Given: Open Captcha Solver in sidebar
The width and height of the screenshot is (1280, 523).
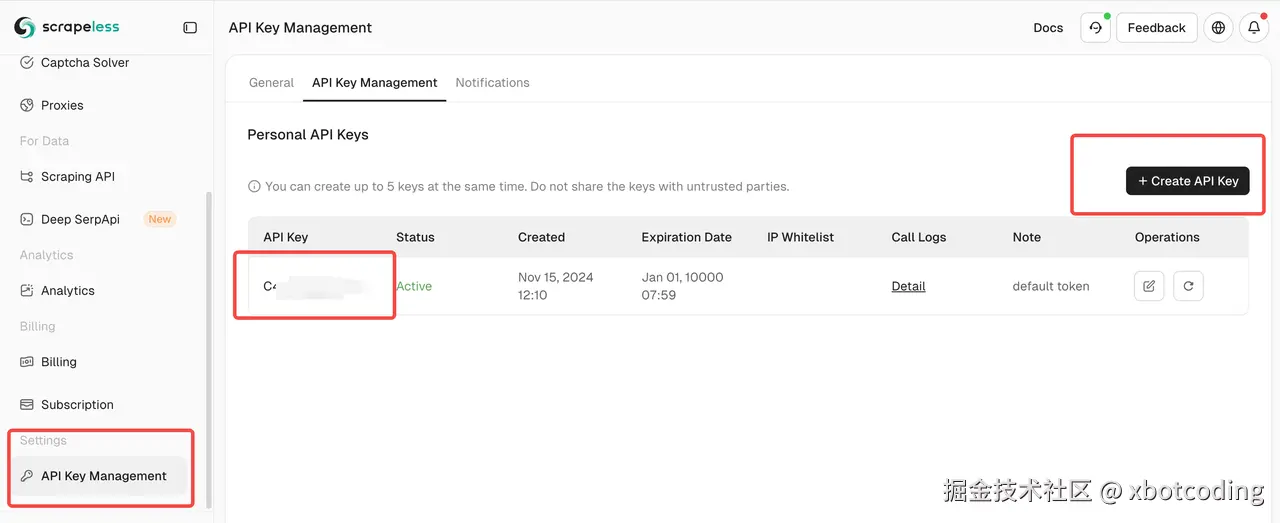Looking at the screenshot, I should pyautogui.click(x=84, y=62).
